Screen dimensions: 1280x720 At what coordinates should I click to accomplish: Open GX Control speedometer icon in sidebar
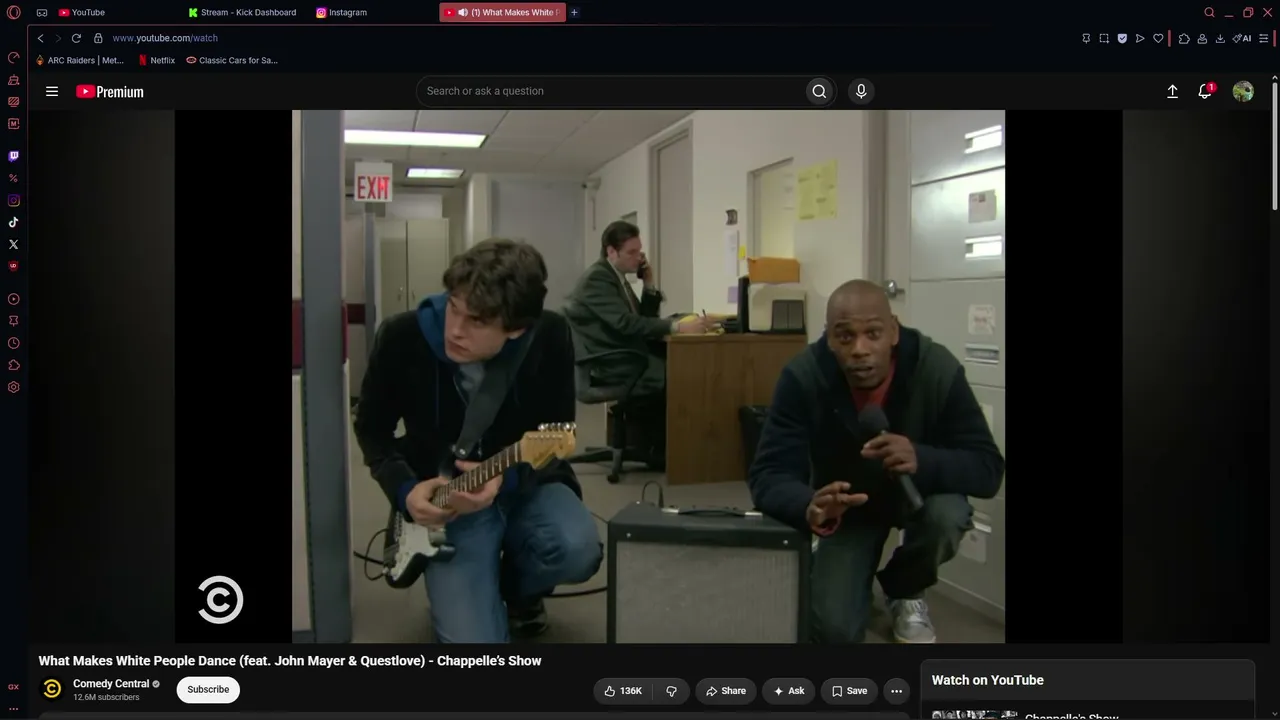point(14,57)
